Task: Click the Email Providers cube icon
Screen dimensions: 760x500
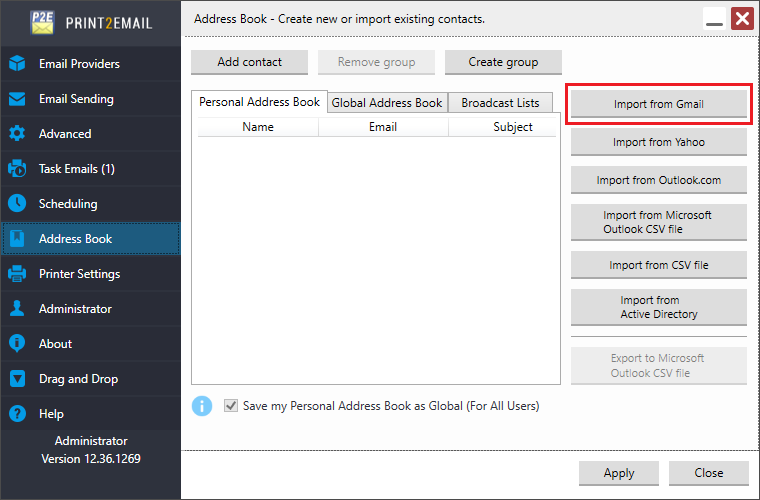Action: 17,64
